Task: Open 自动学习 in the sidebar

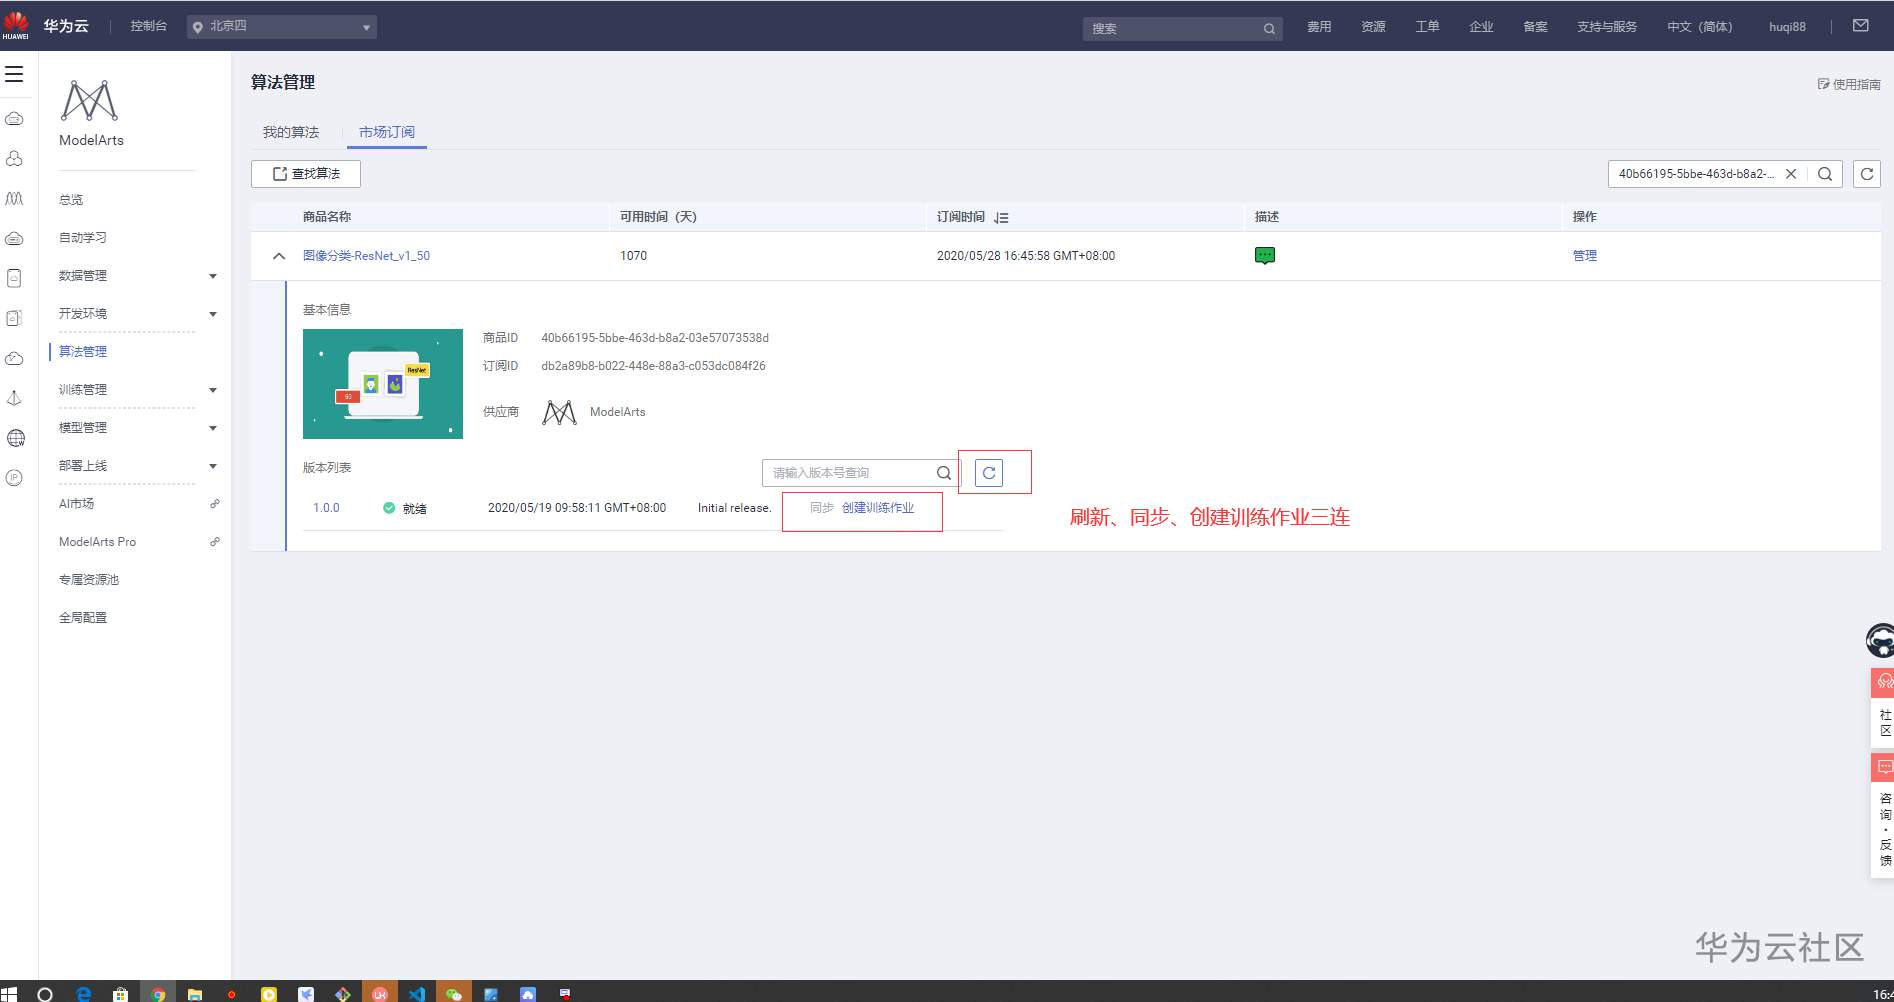Action: click(83, 238)
